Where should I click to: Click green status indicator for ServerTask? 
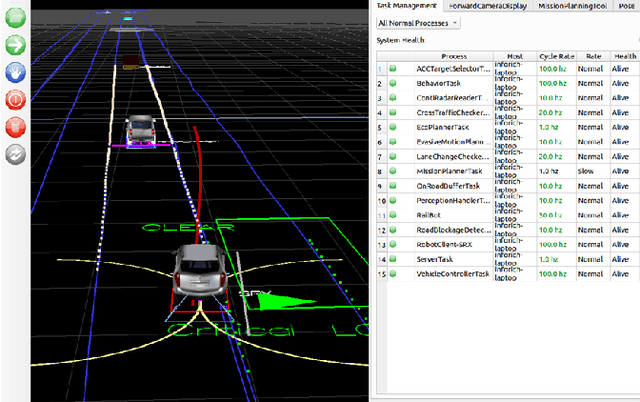coord(393,258)
